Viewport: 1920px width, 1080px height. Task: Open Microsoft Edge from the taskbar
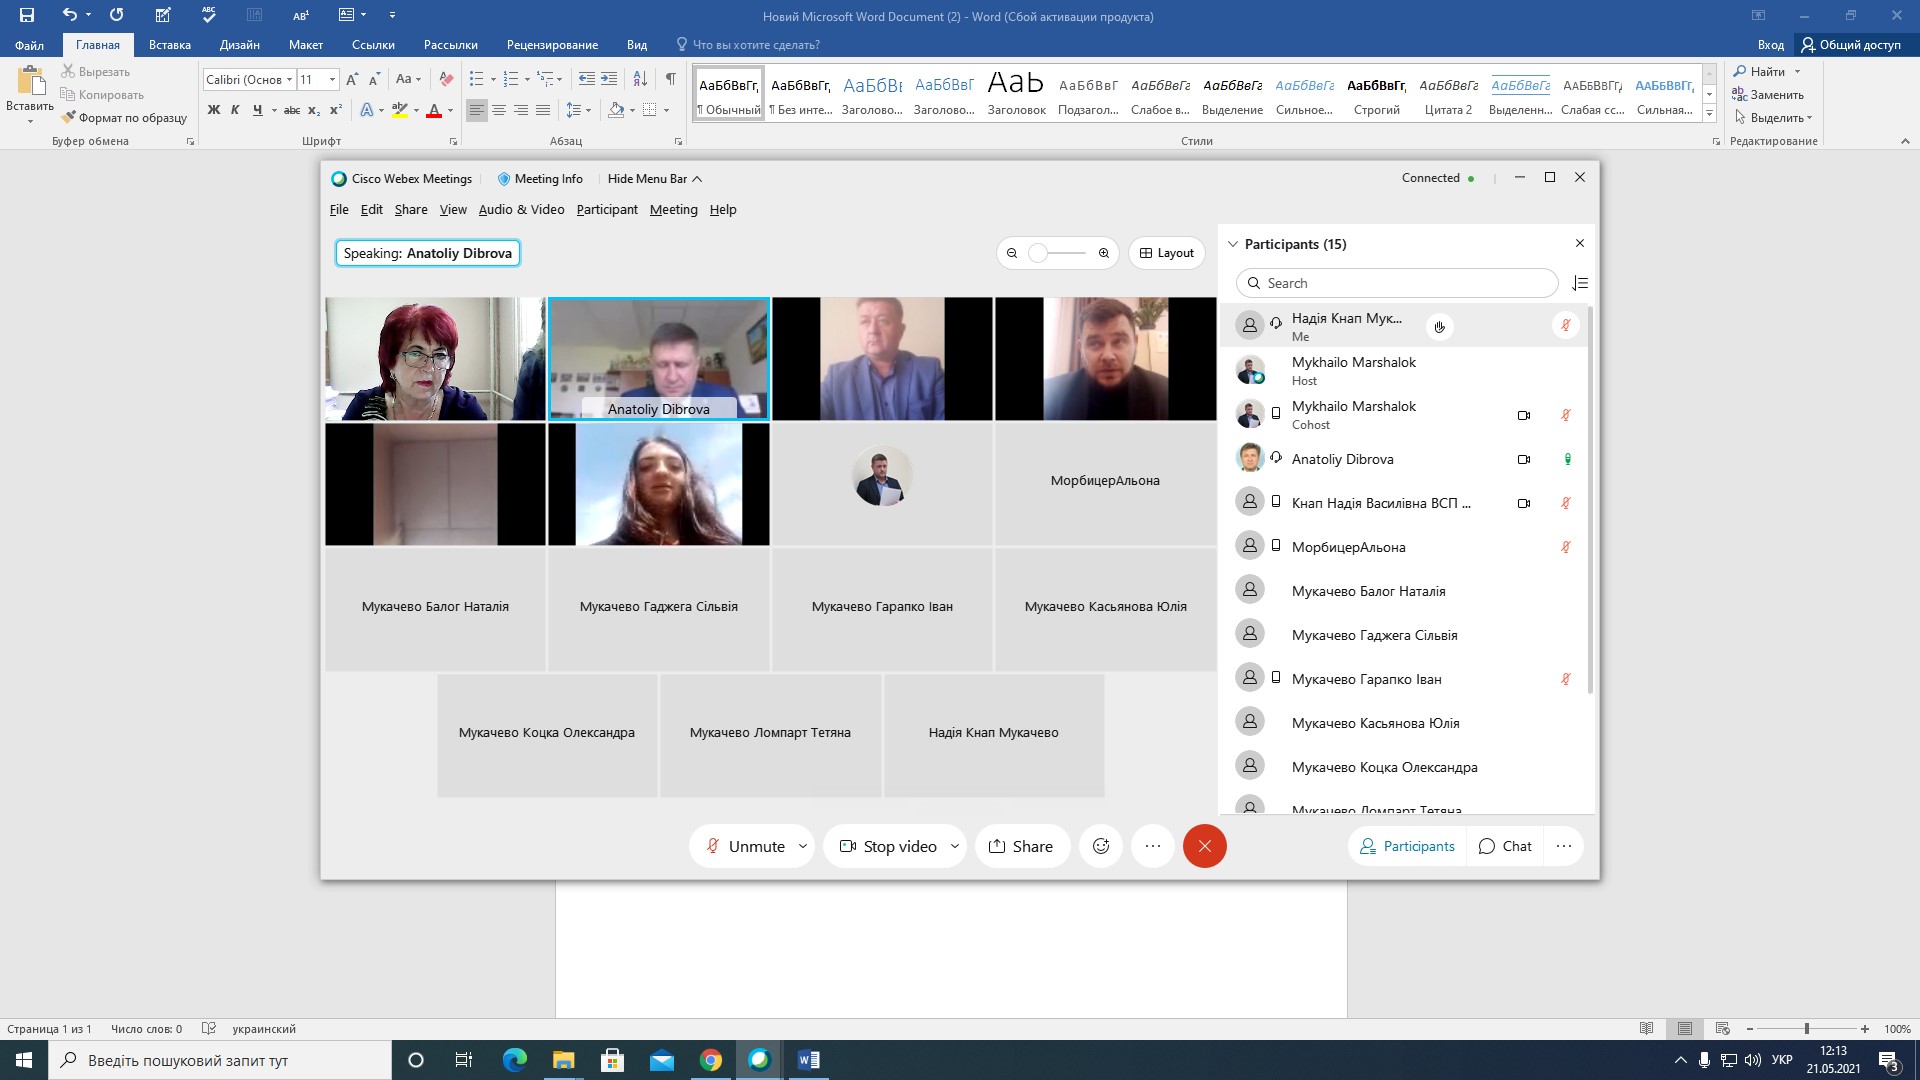click(x=514, y=1060)
